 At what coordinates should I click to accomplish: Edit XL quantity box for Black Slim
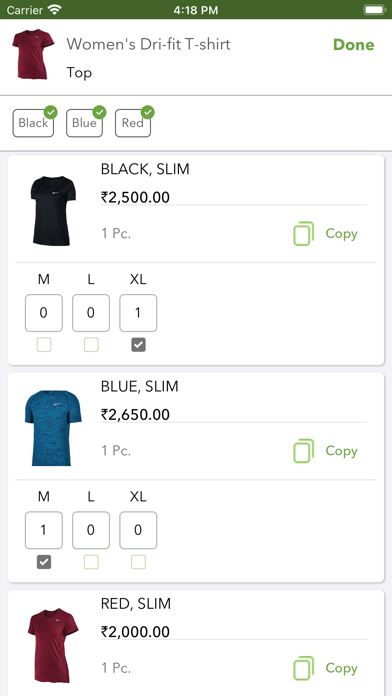click(x=138, y=313)
